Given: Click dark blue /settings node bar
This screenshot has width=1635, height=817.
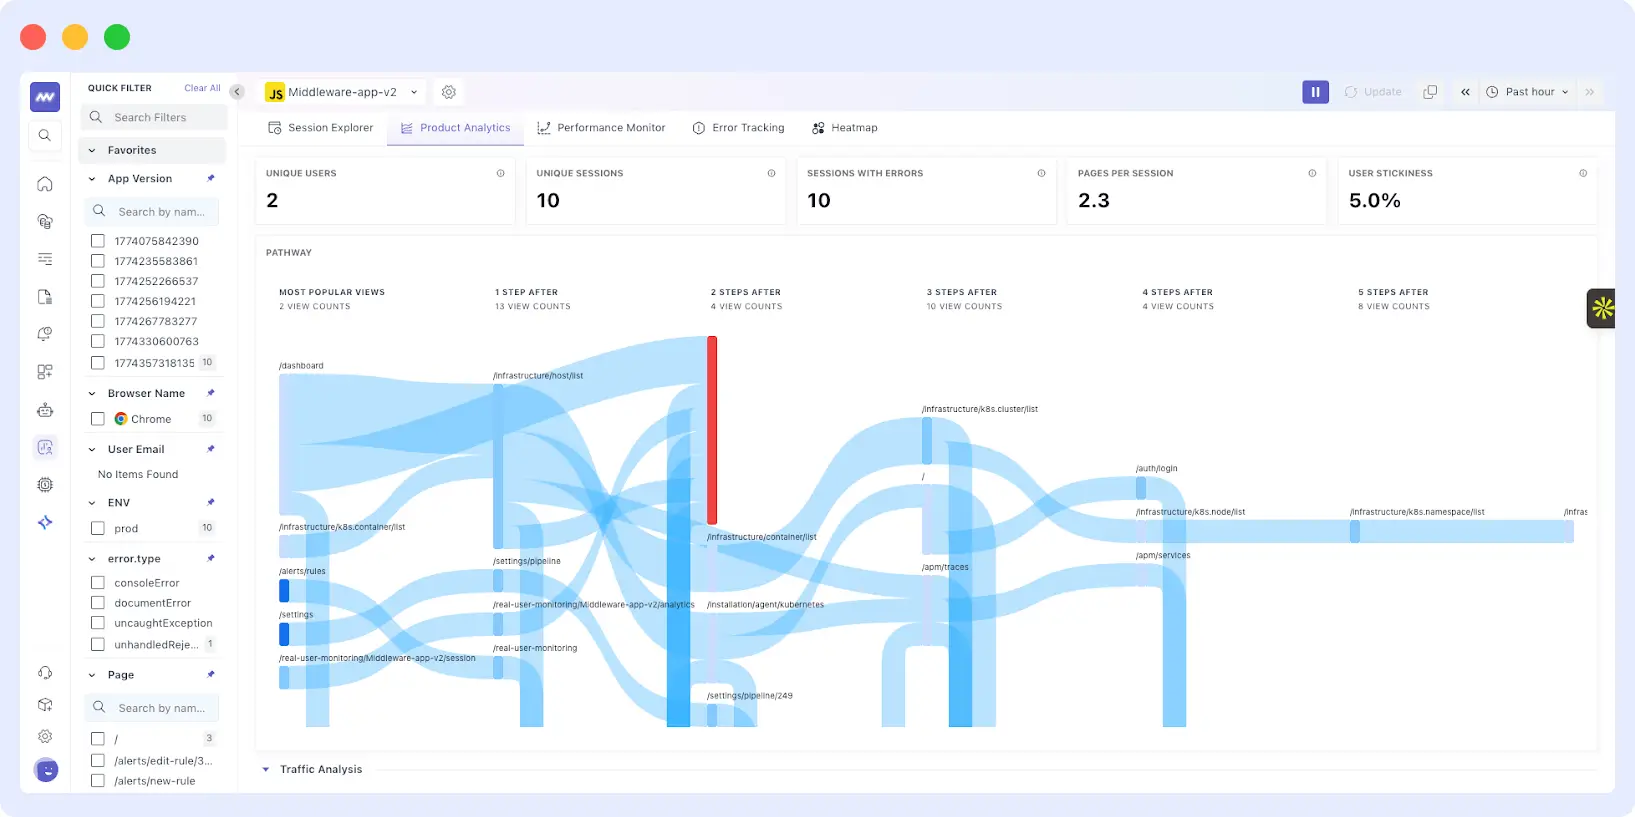Looking at the screenshot, I should pos(284,634).
